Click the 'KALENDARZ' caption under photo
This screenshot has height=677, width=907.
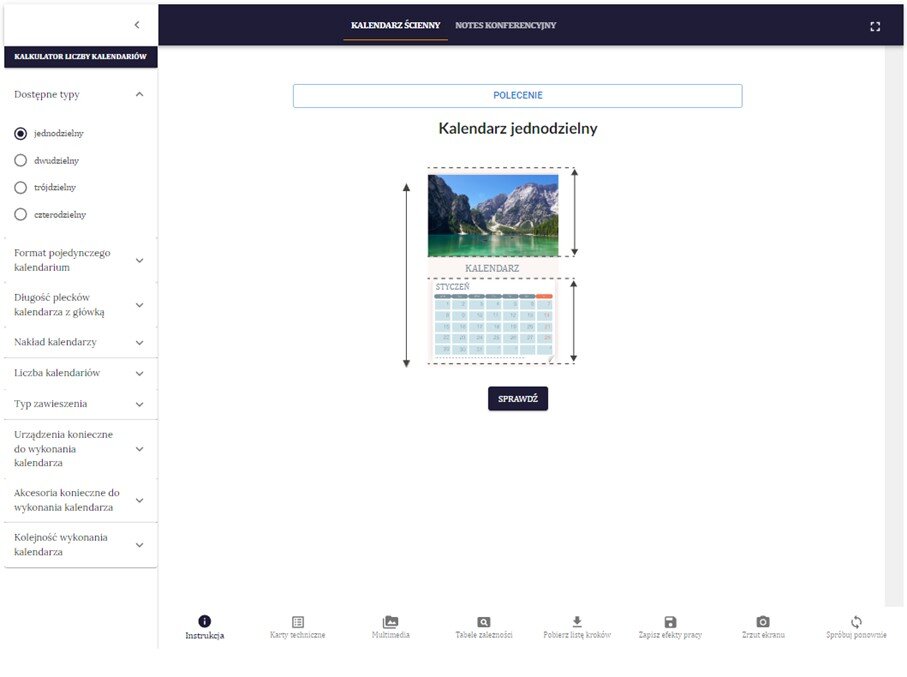tap(492, 268)
